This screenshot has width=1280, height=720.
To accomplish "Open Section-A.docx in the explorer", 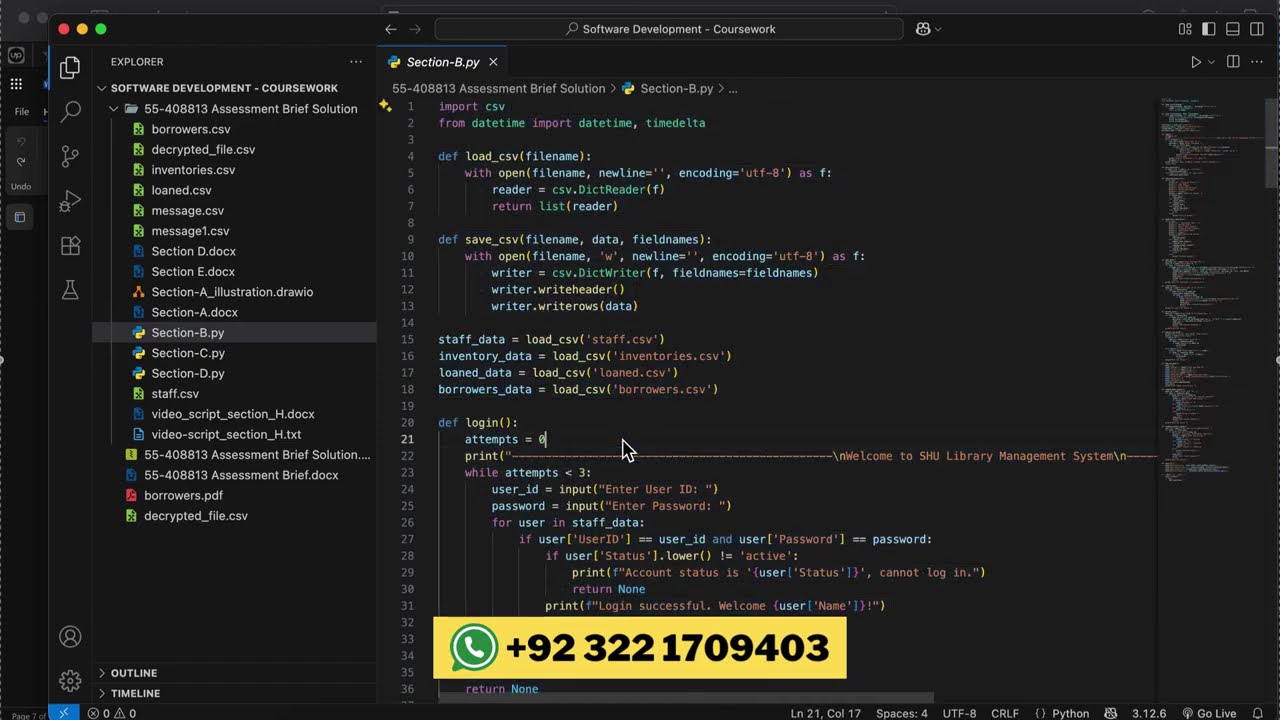I will pos(194,312).
